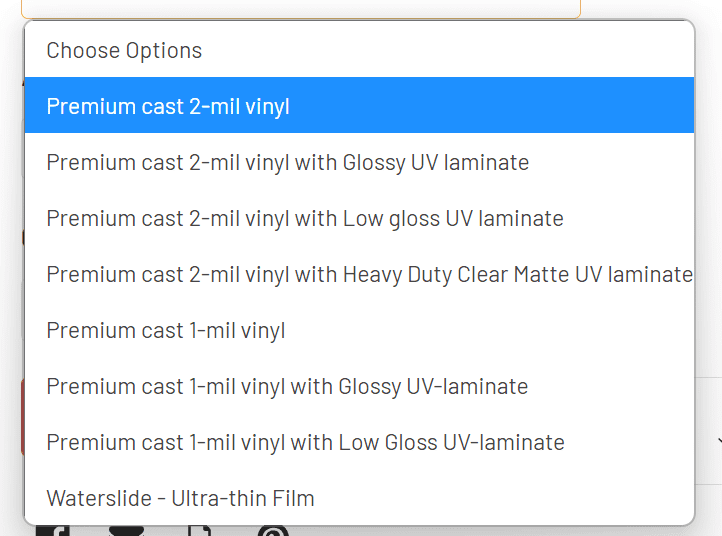Viewport: 722px width, 536px height.
Task: Click the chevron arrow at the right edge
Action: pyautogui.click(x=717, y=439)
